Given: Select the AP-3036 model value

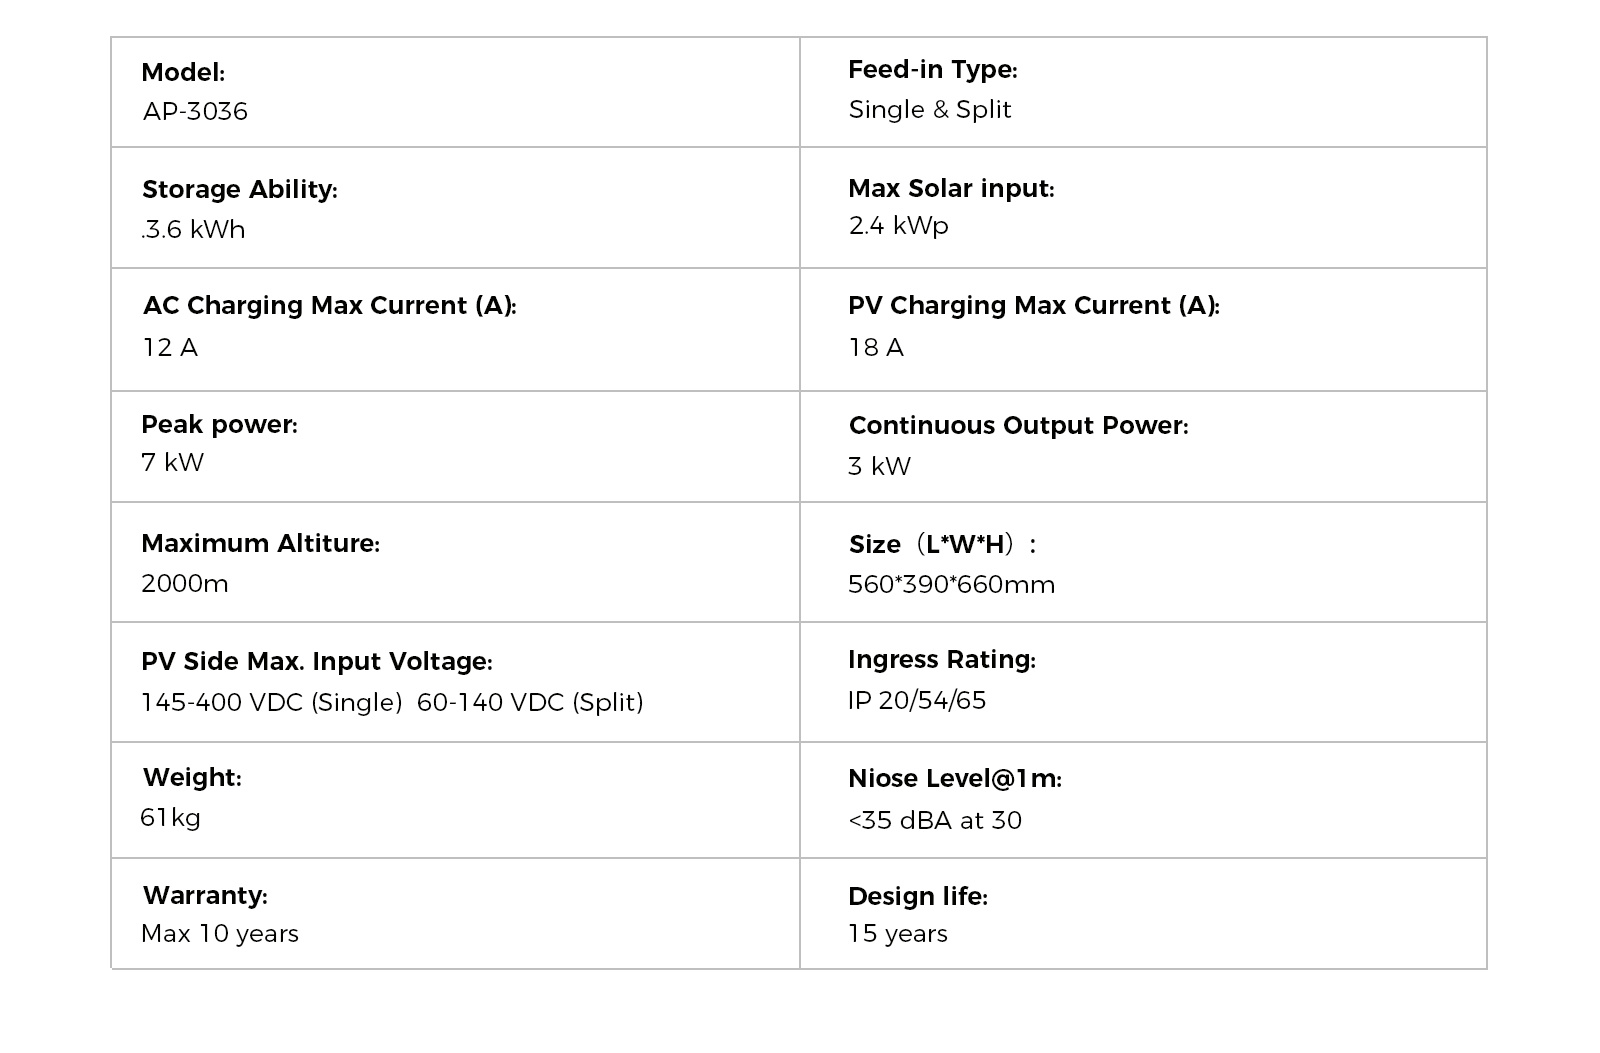Looking at the screenshot, I should click(195, 111).
